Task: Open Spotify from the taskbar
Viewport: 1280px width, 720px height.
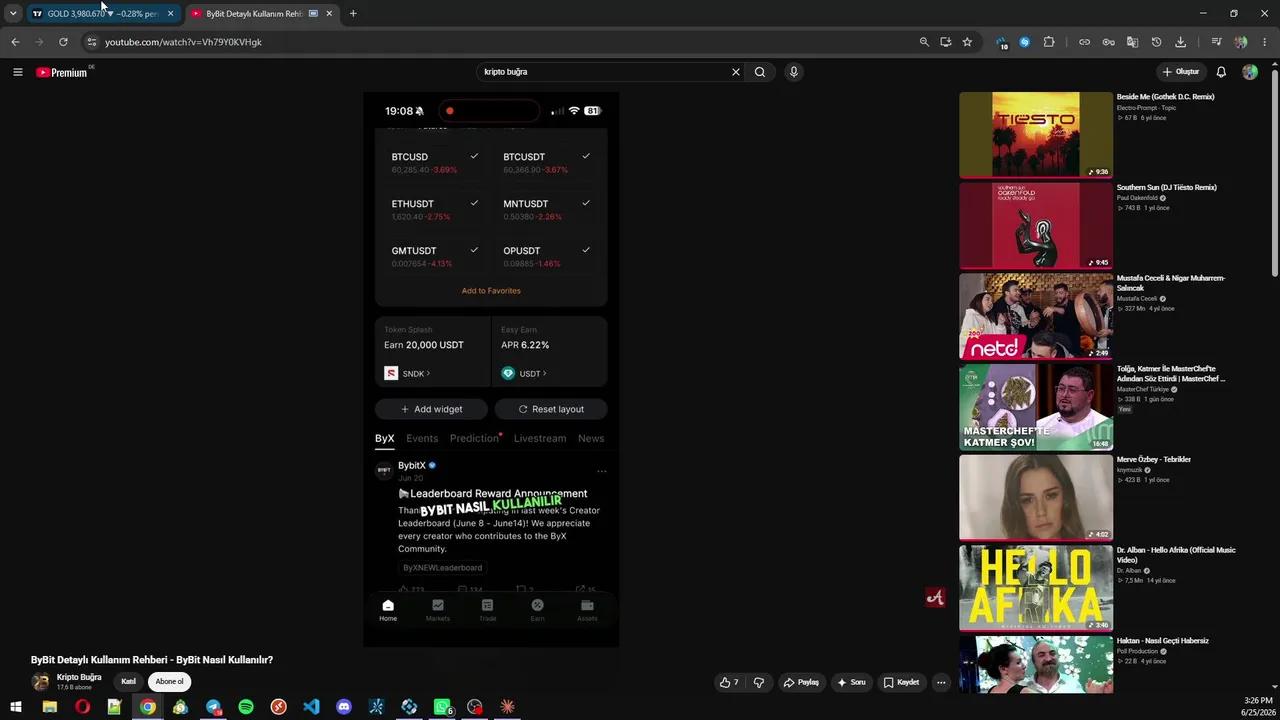Action: click(246, 707)
